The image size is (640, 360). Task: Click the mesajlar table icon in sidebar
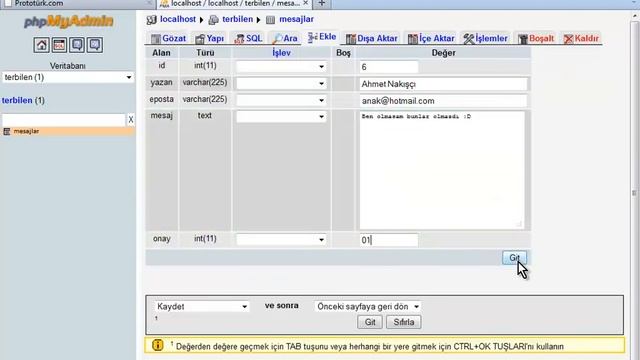(x=7, y=131)
